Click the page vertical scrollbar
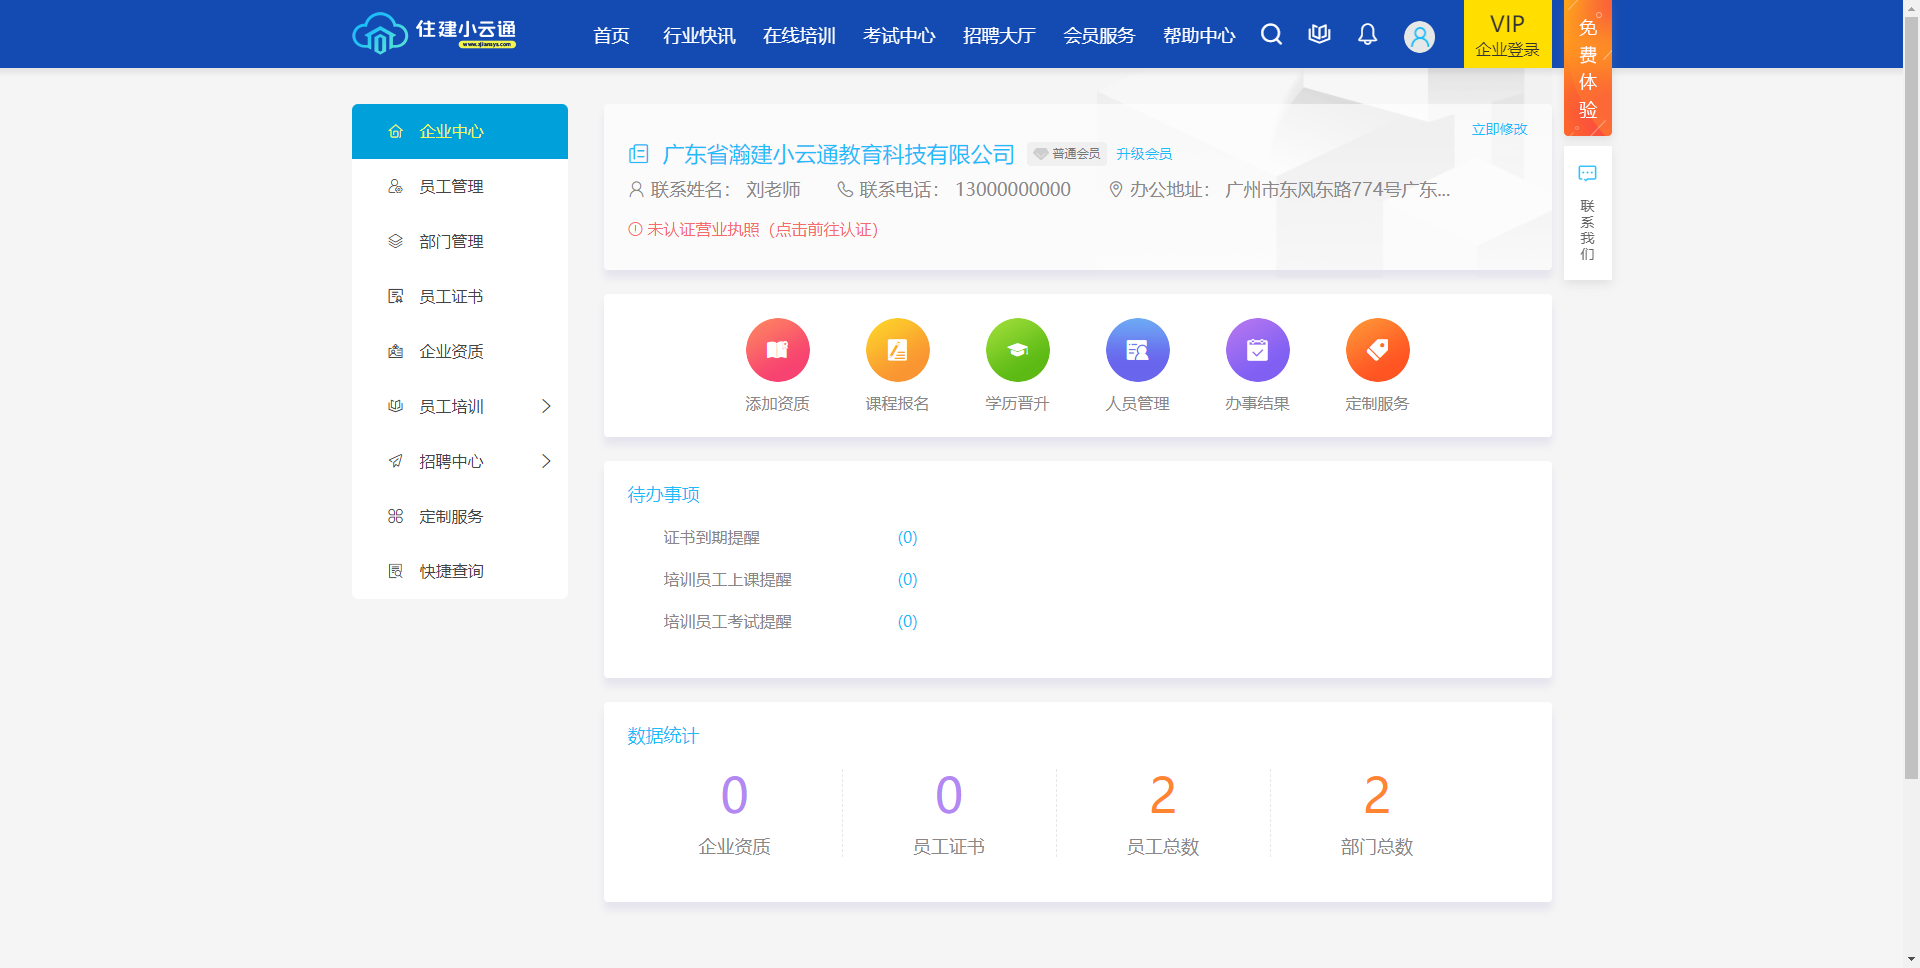1920x968 pixels. 1911,400
